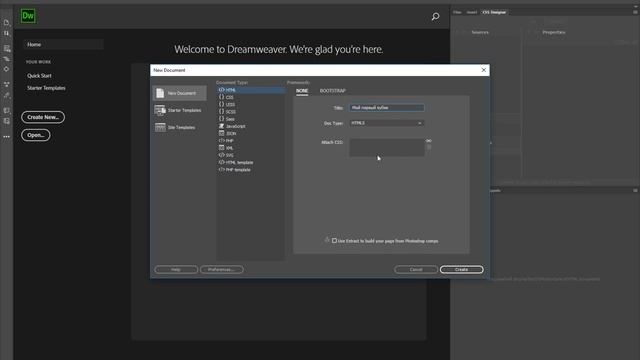
Task: Switch to the BOOTSTRAP framework tab
Action: point(333,91)
